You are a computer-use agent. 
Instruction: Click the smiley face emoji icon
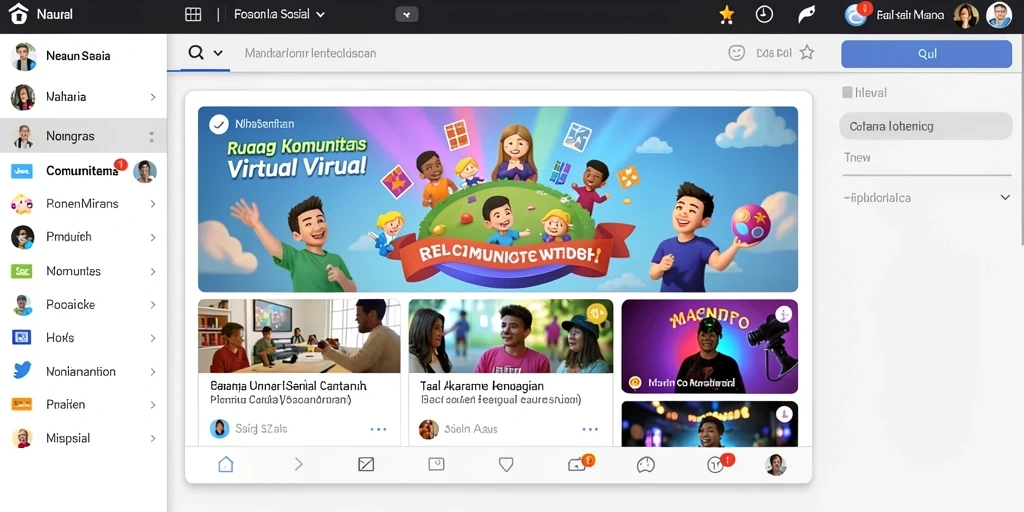(x=737, y=54)
